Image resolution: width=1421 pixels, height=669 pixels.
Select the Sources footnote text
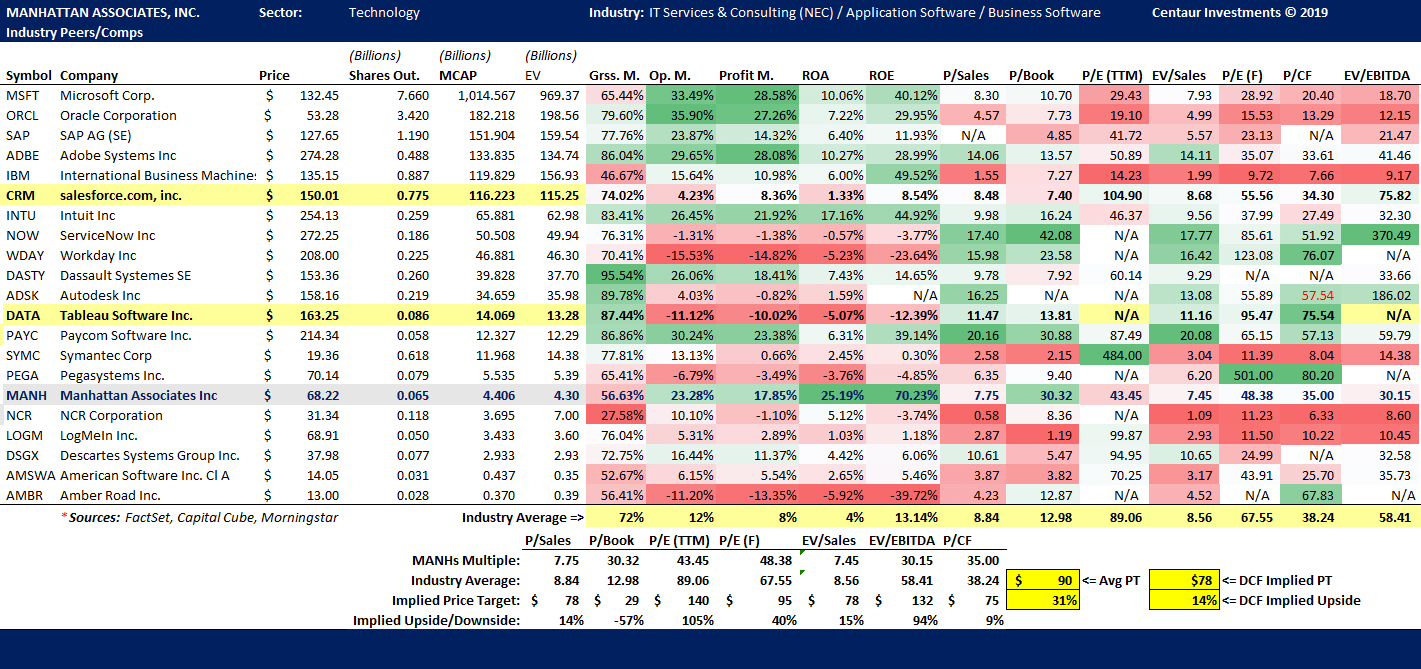click(x=200, y=518)
